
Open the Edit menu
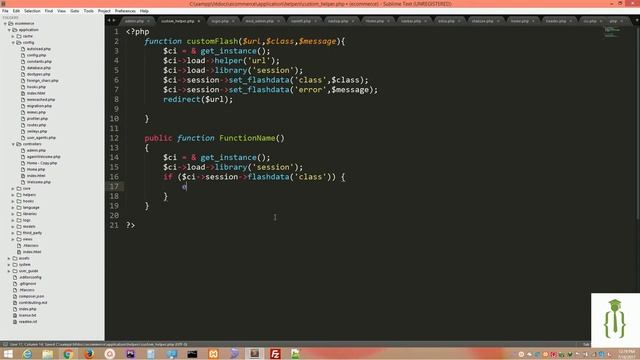[16, 11]
